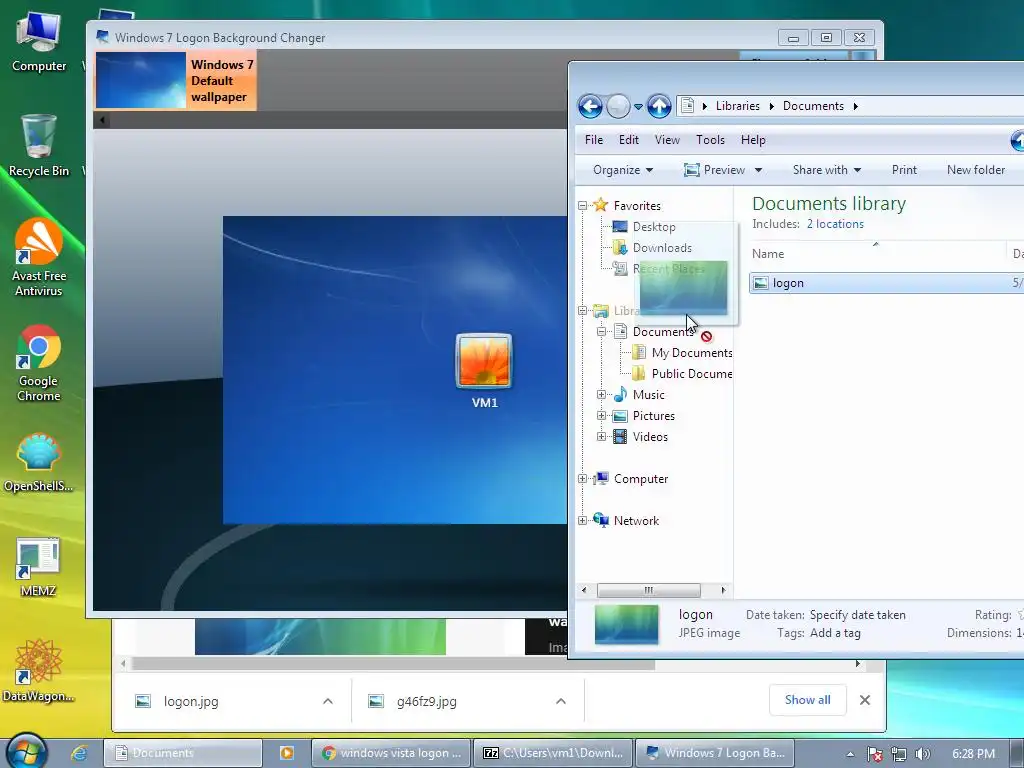Image resolution: width=1024 pixels, height=768 pixels.
Task: Open the View menu
Action: (x=667, y=140)
